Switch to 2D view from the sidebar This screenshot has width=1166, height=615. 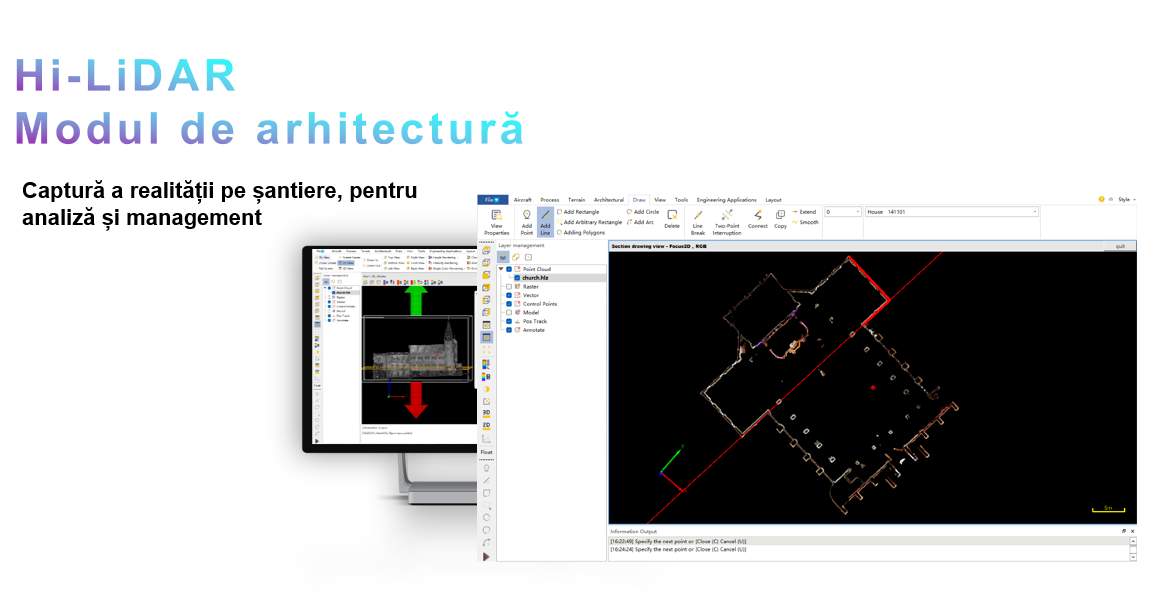[x=486, y=425]
